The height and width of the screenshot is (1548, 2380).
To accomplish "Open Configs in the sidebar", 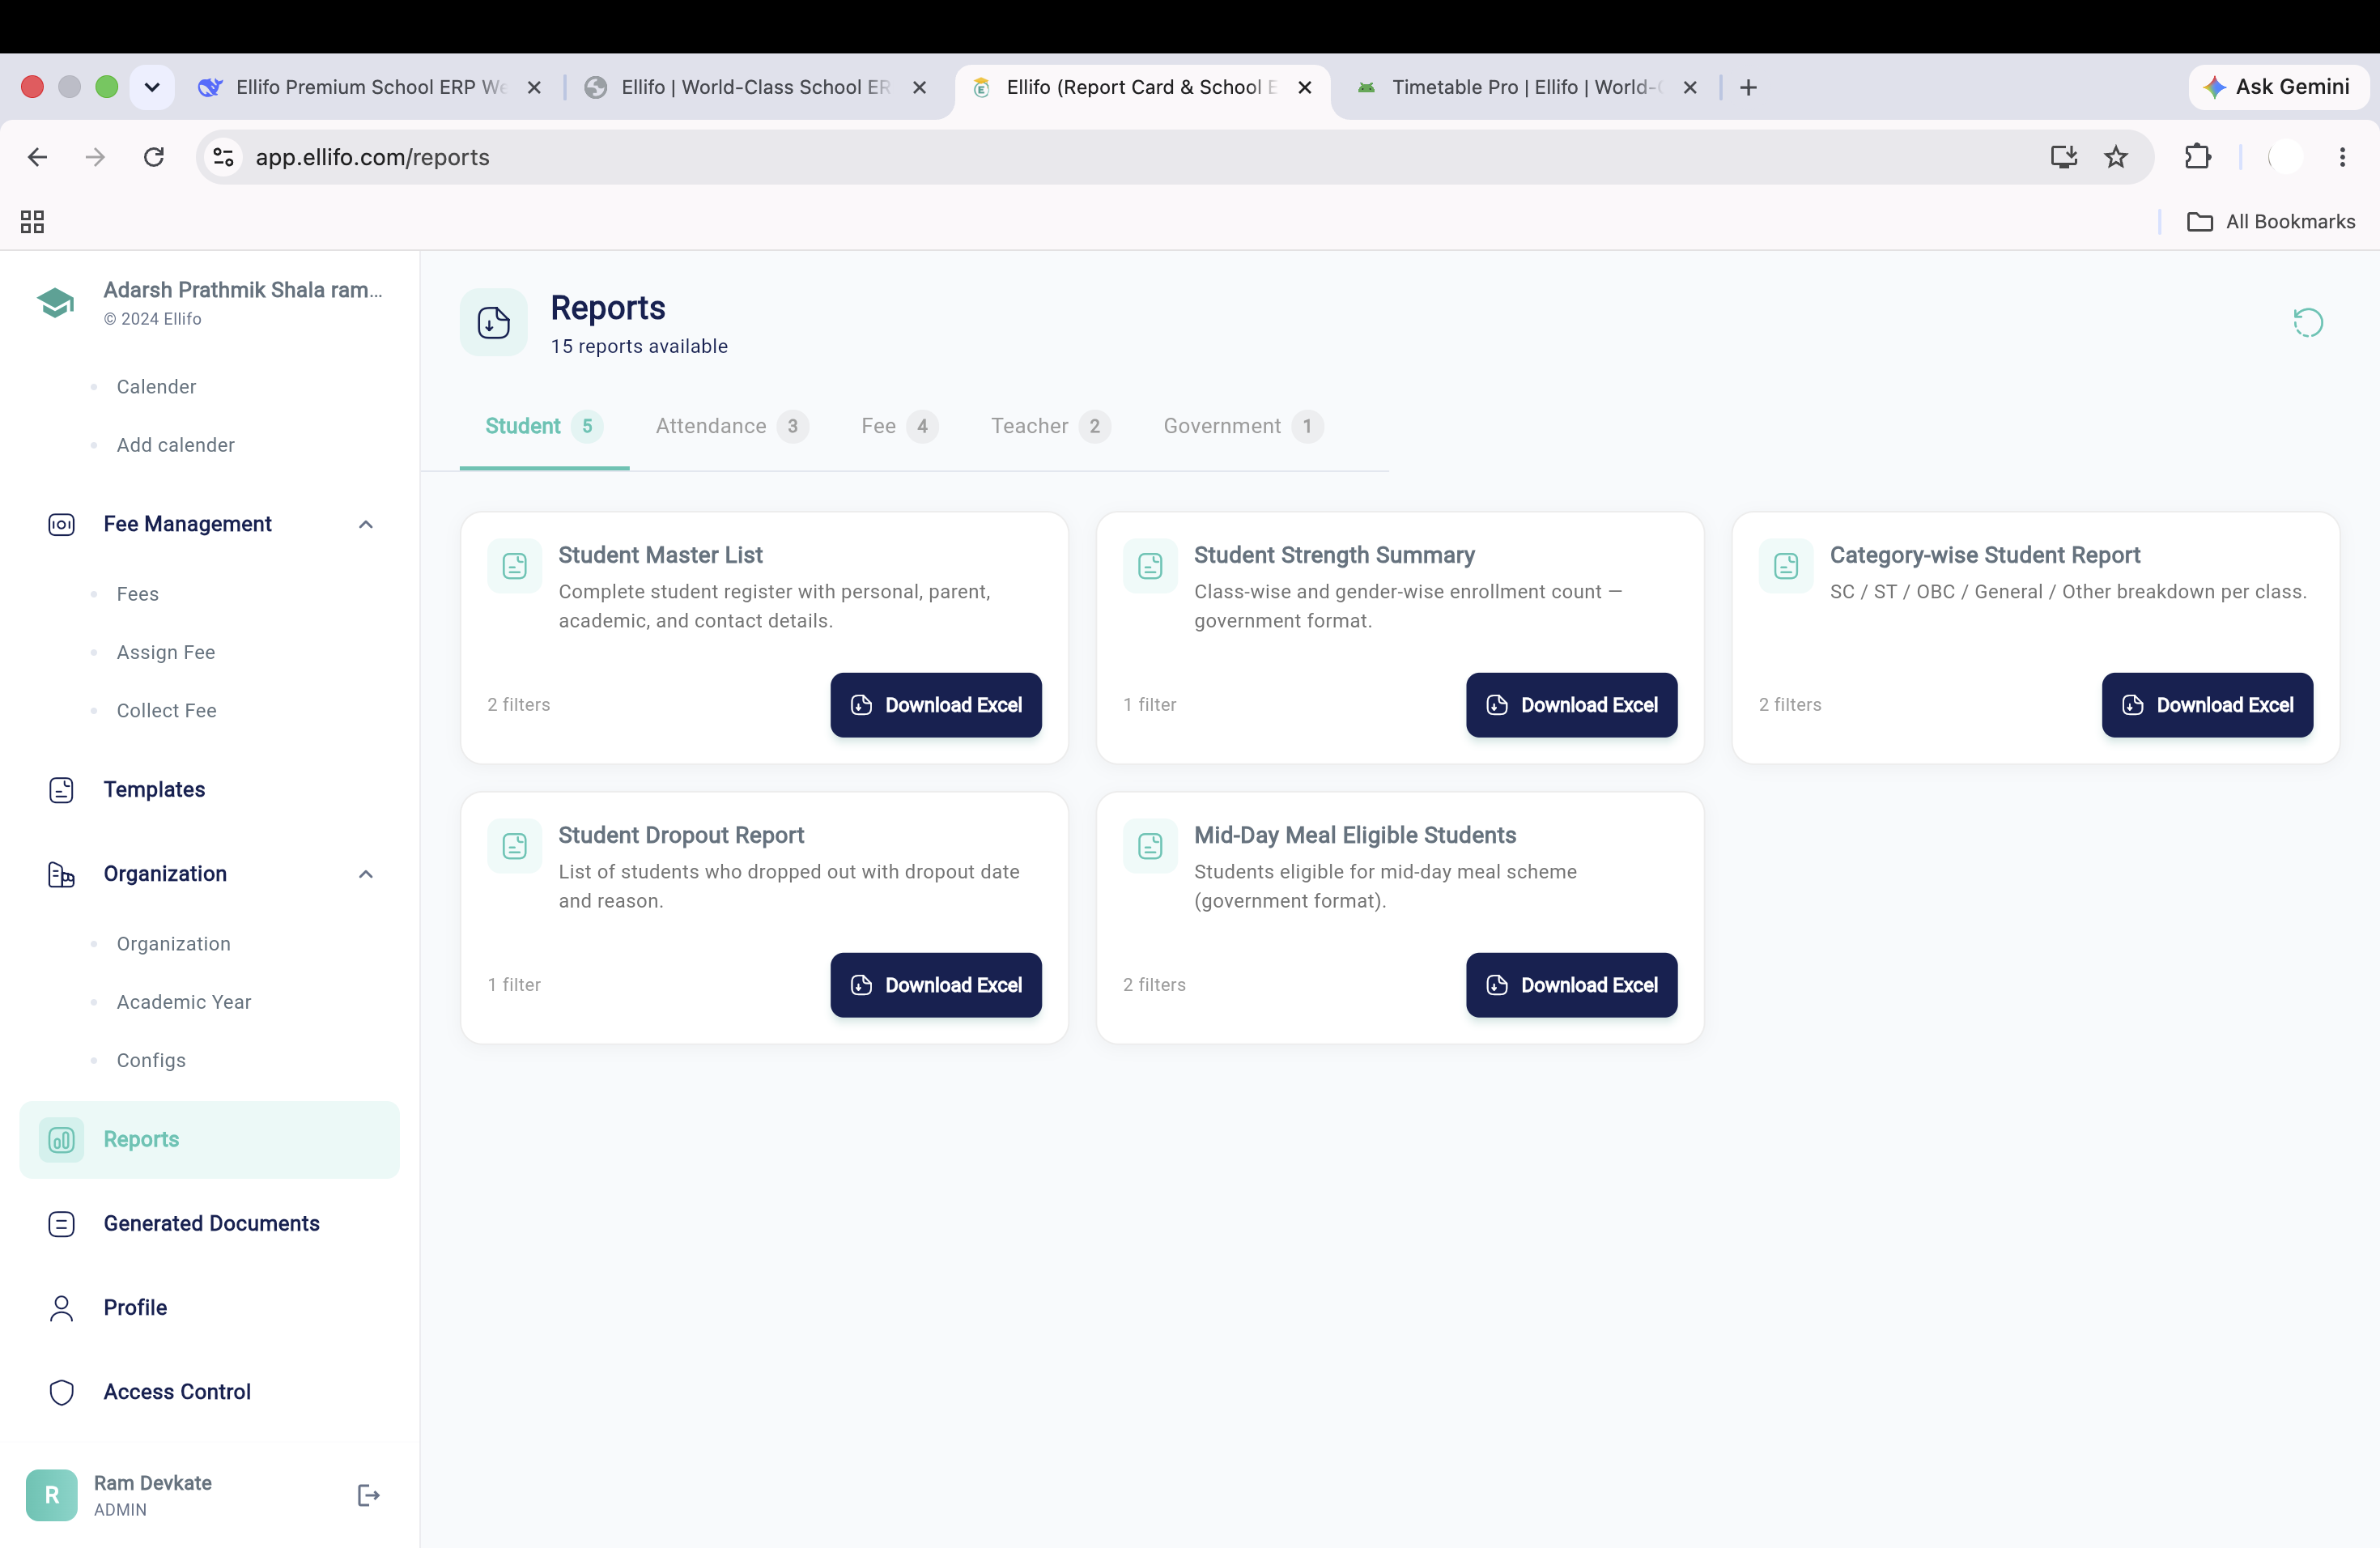I will point(151,1060).
